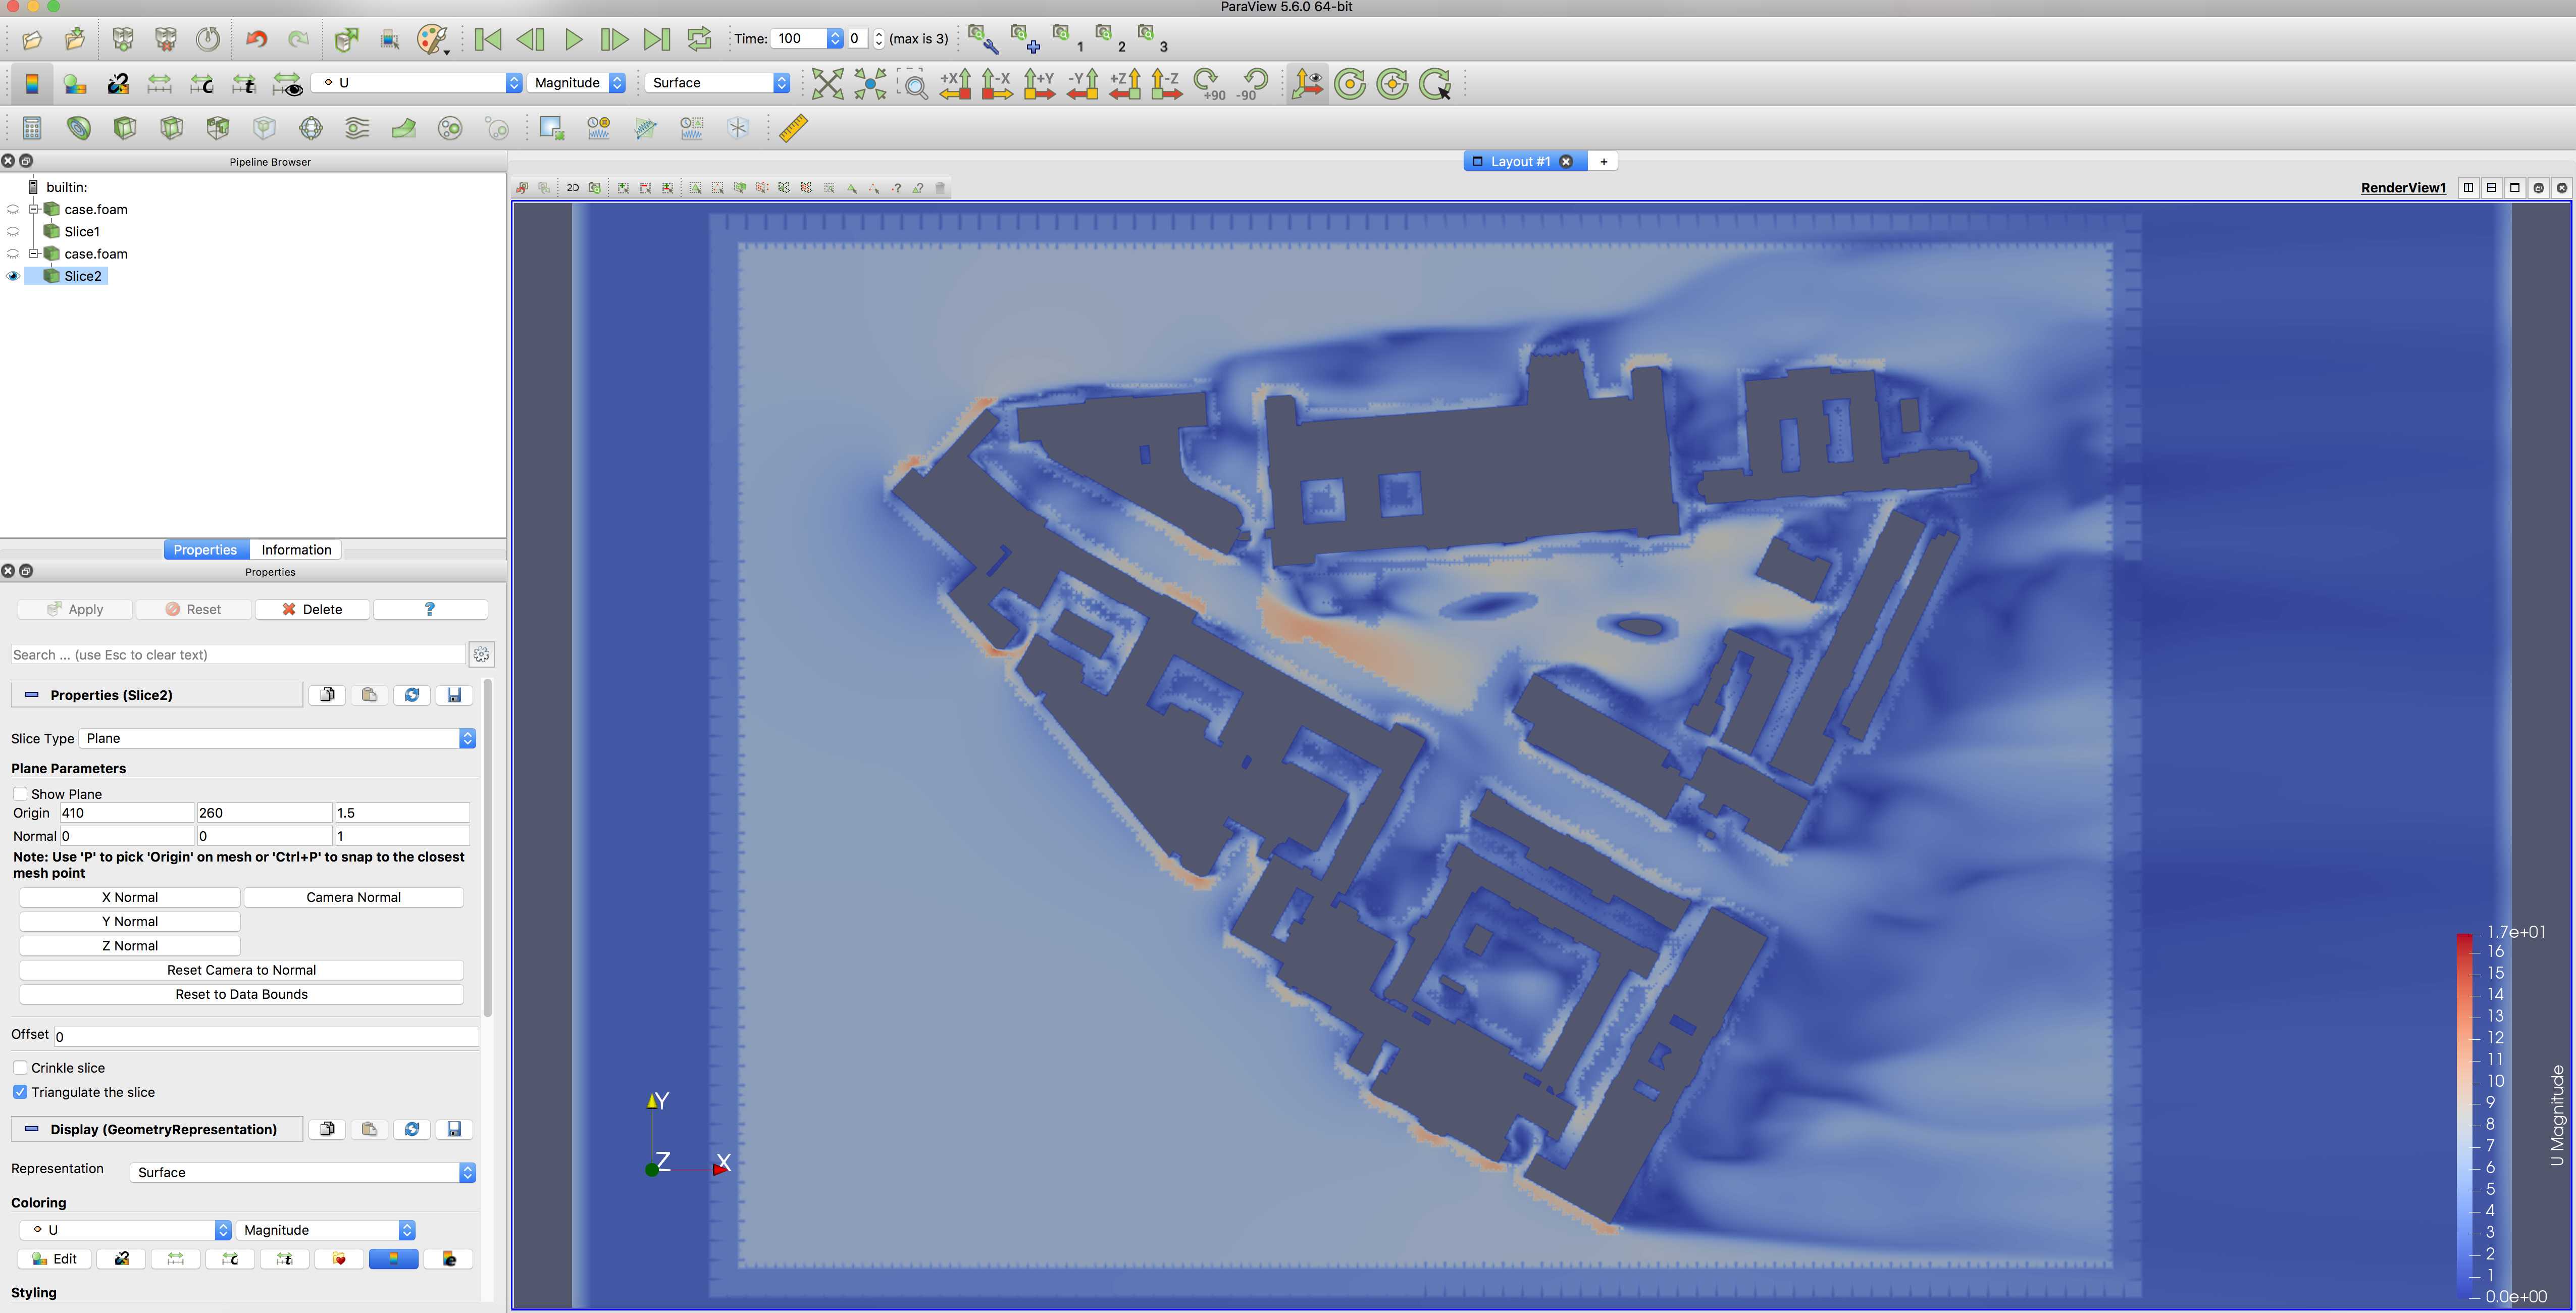
Task: Toggle color legend visibility icon
Action: (x=32, y=83)
